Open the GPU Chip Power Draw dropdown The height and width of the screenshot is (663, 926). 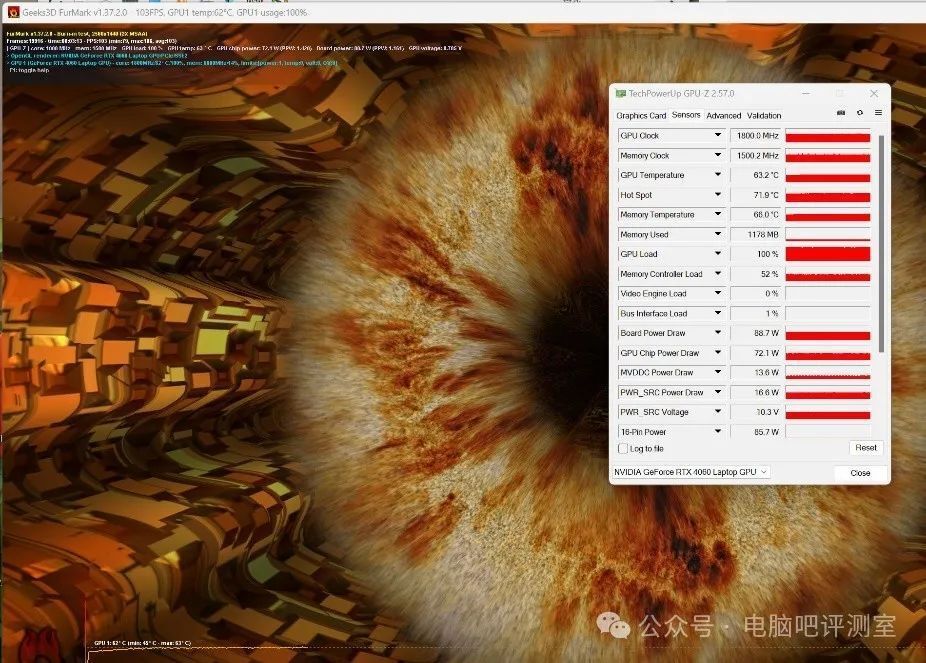coord(718,353)
